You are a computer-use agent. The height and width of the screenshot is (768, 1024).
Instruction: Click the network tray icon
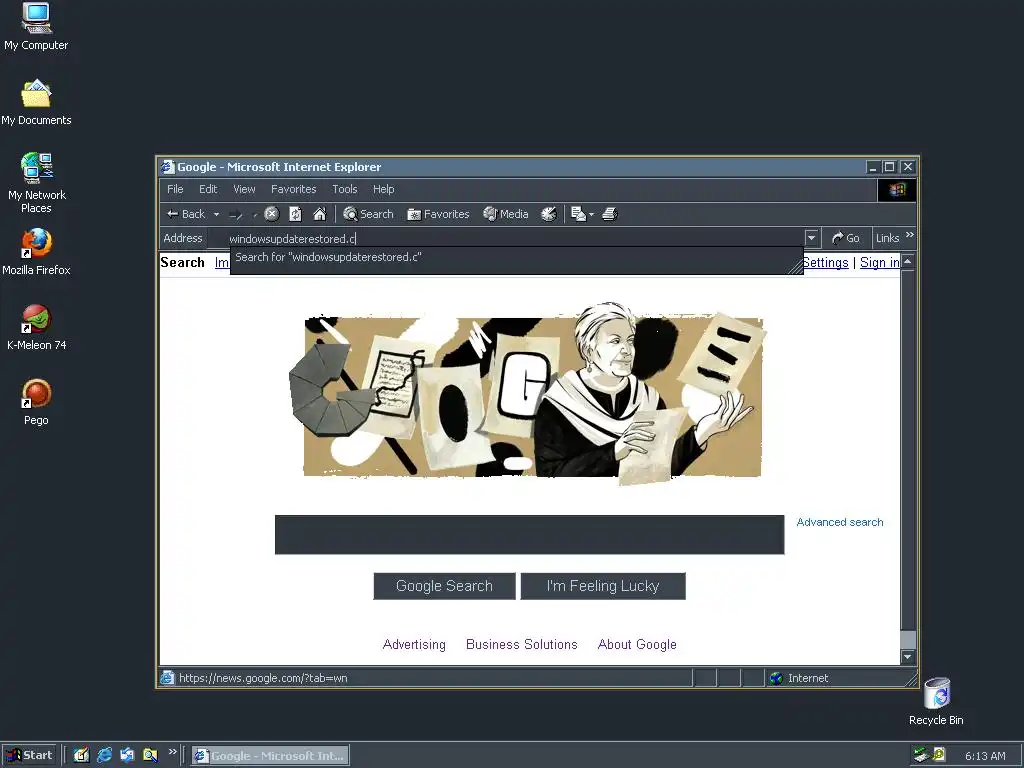pyautogui.click(x=921, y=755)
